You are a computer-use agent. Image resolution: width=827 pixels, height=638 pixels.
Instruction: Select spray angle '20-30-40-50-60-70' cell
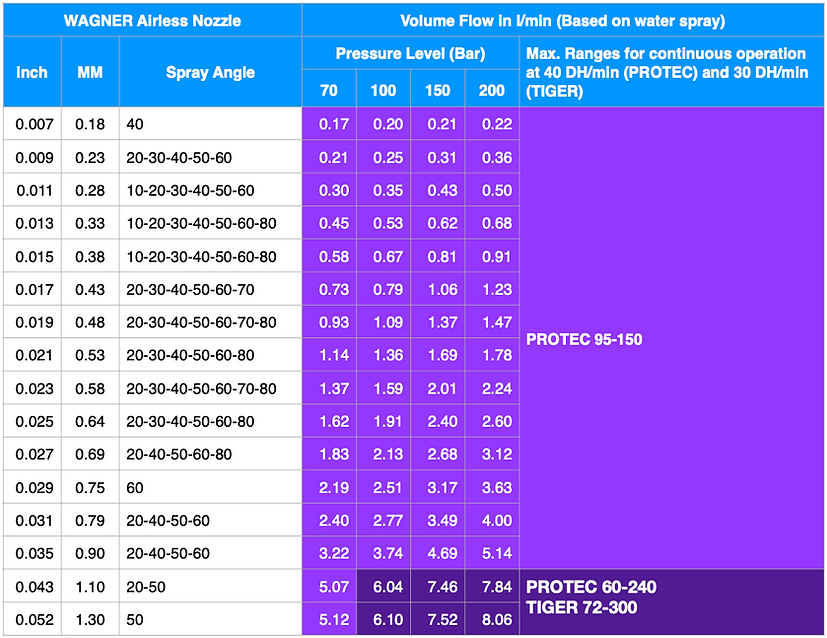[x=210, y=289]
